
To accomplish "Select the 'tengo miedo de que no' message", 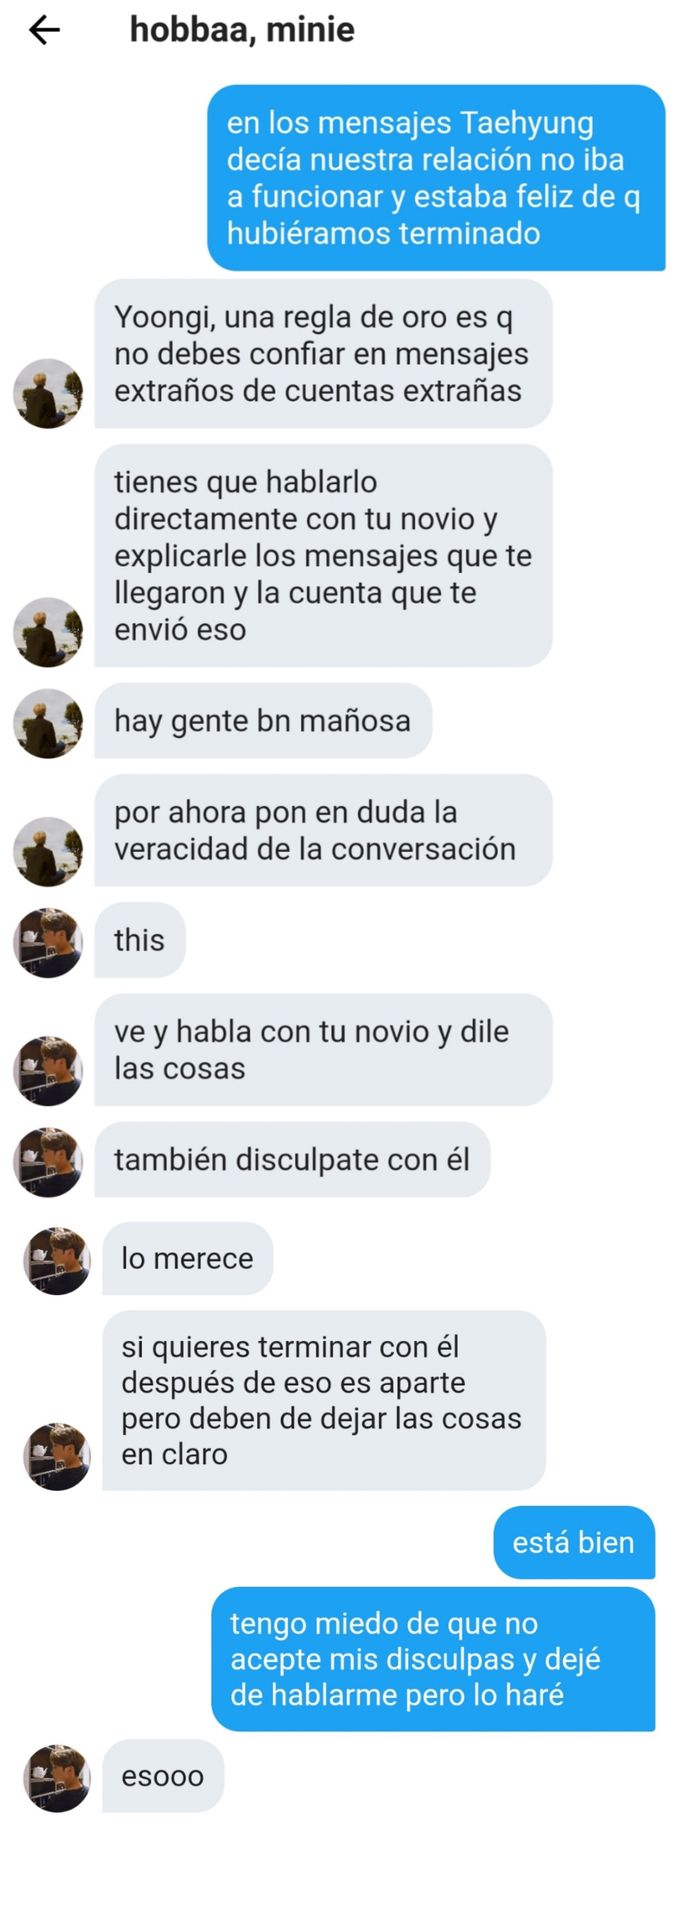I will pyautogui.click(x=433, y=1659).
